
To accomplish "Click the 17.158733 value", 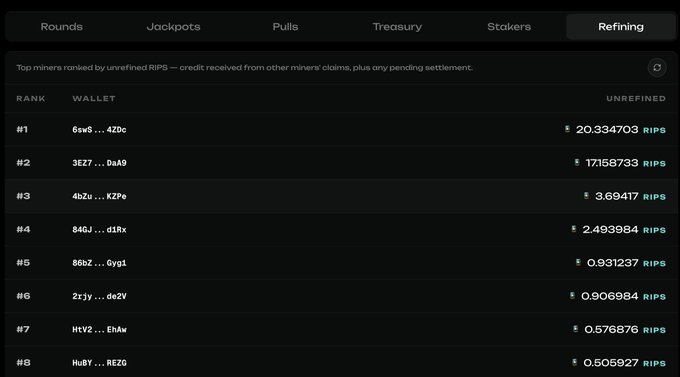I will pyautogui.click(x=612, y=163).
